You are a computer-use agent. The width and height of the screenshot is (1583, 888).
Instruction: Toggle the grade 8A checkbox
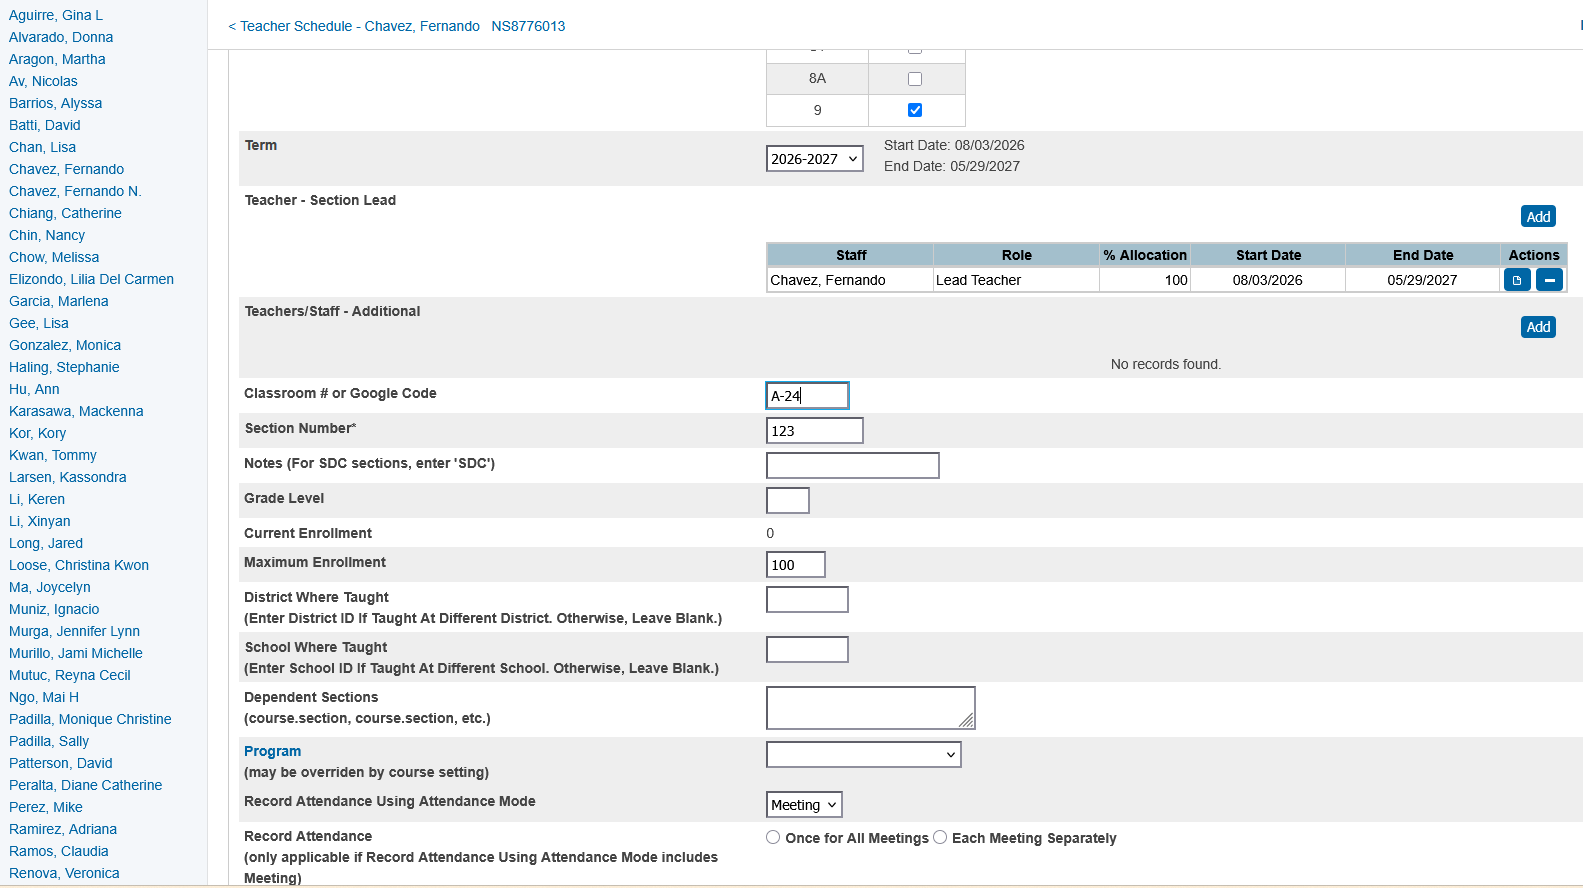[x=915, y=79]
